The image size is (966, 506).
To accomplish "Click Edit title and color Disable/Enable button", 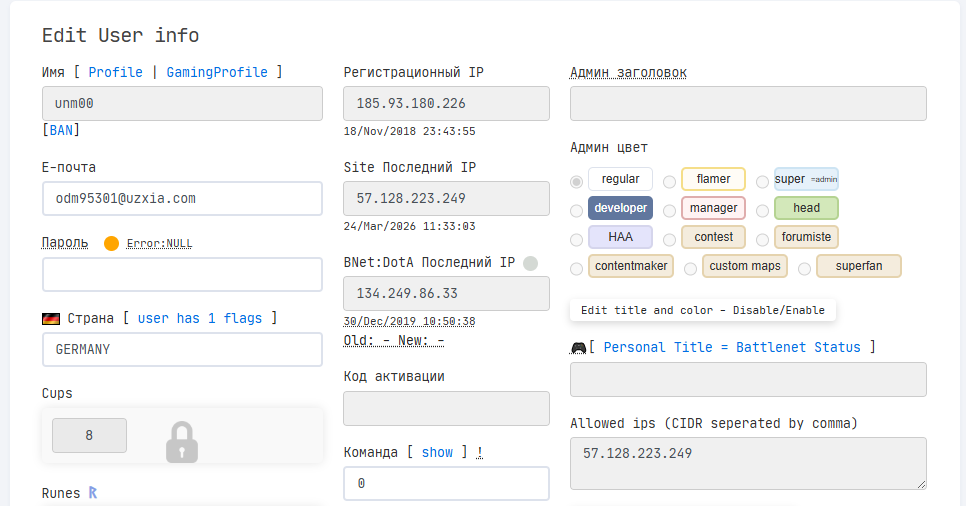I will click(703, 310).
